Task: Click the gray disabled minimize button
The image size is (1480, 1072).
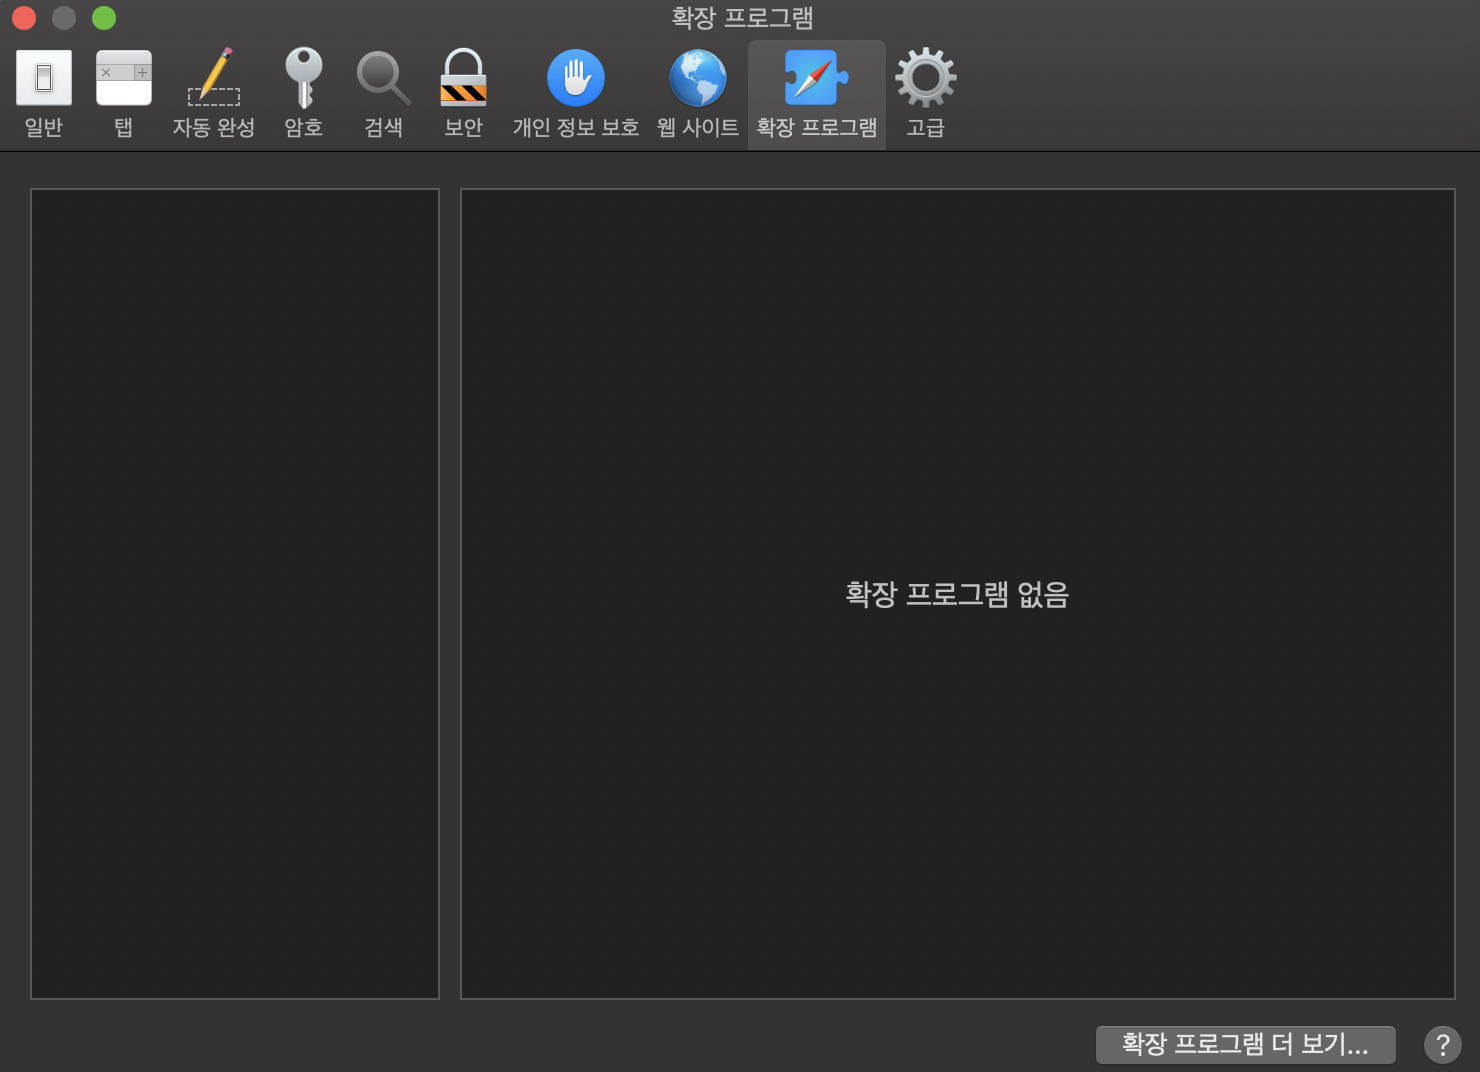Action: click(64, 18)
